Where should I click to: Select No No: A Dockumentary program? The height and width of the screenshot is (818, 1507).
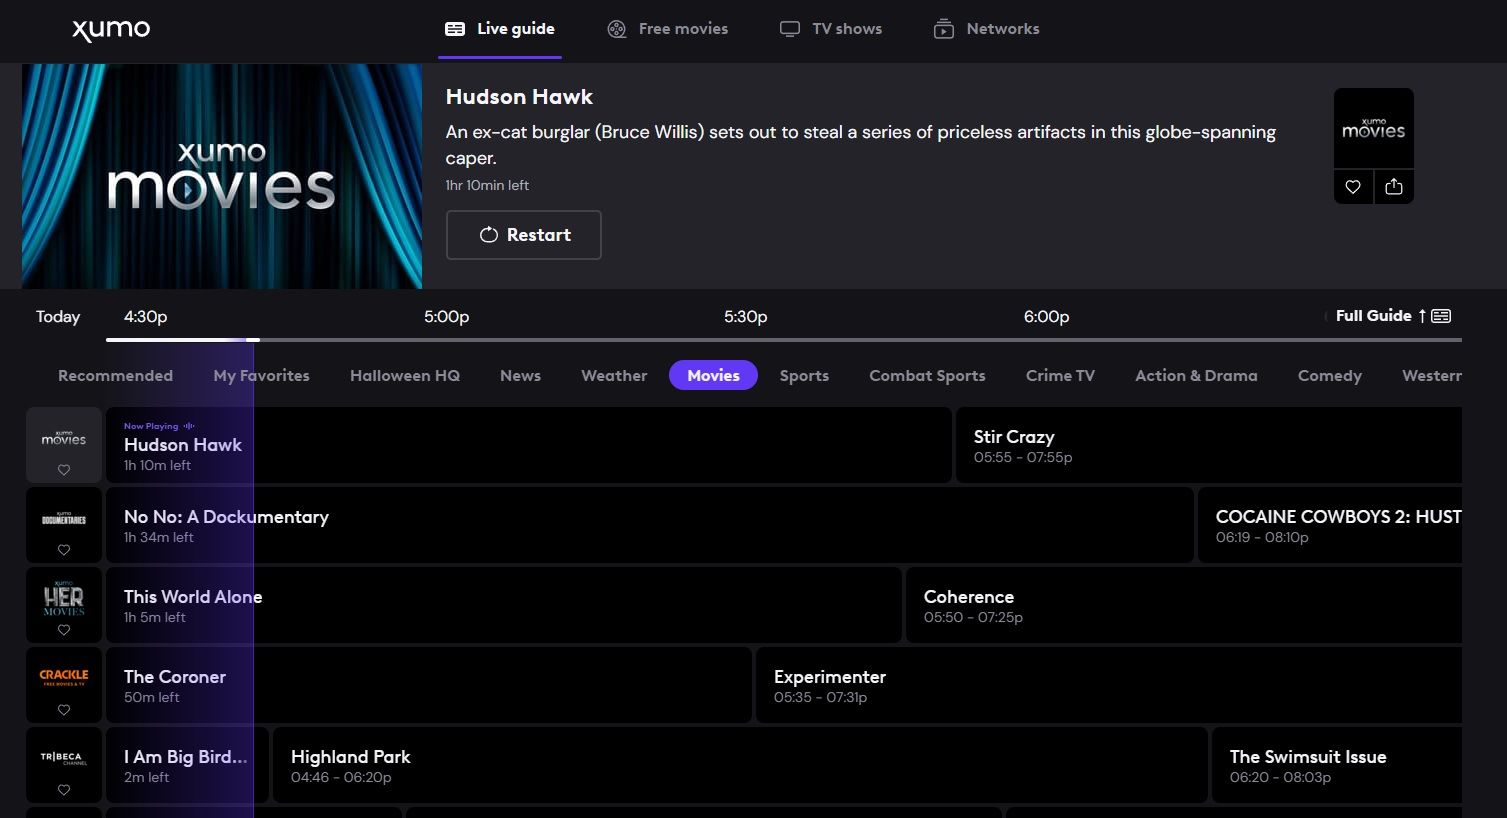[650, 525]
